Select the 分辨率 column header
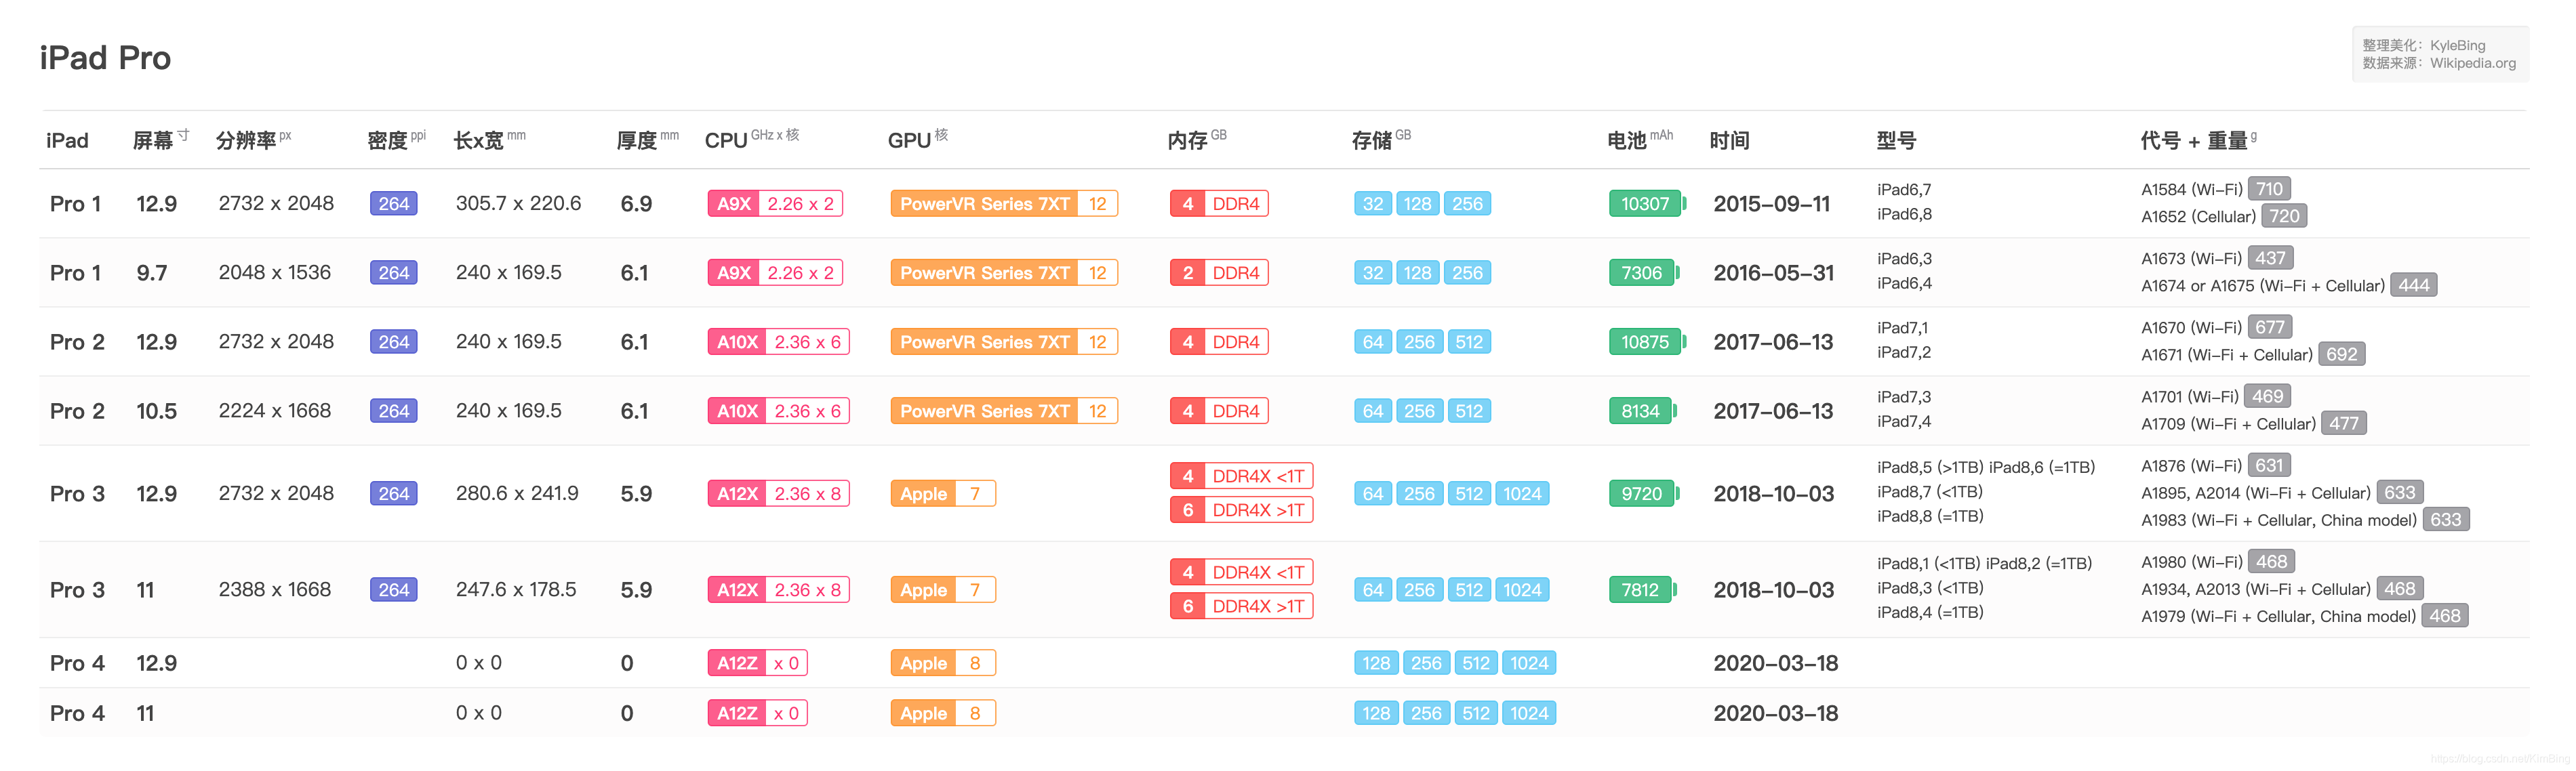This screenshot has width=2576, height=771. [x=246, y=141]
